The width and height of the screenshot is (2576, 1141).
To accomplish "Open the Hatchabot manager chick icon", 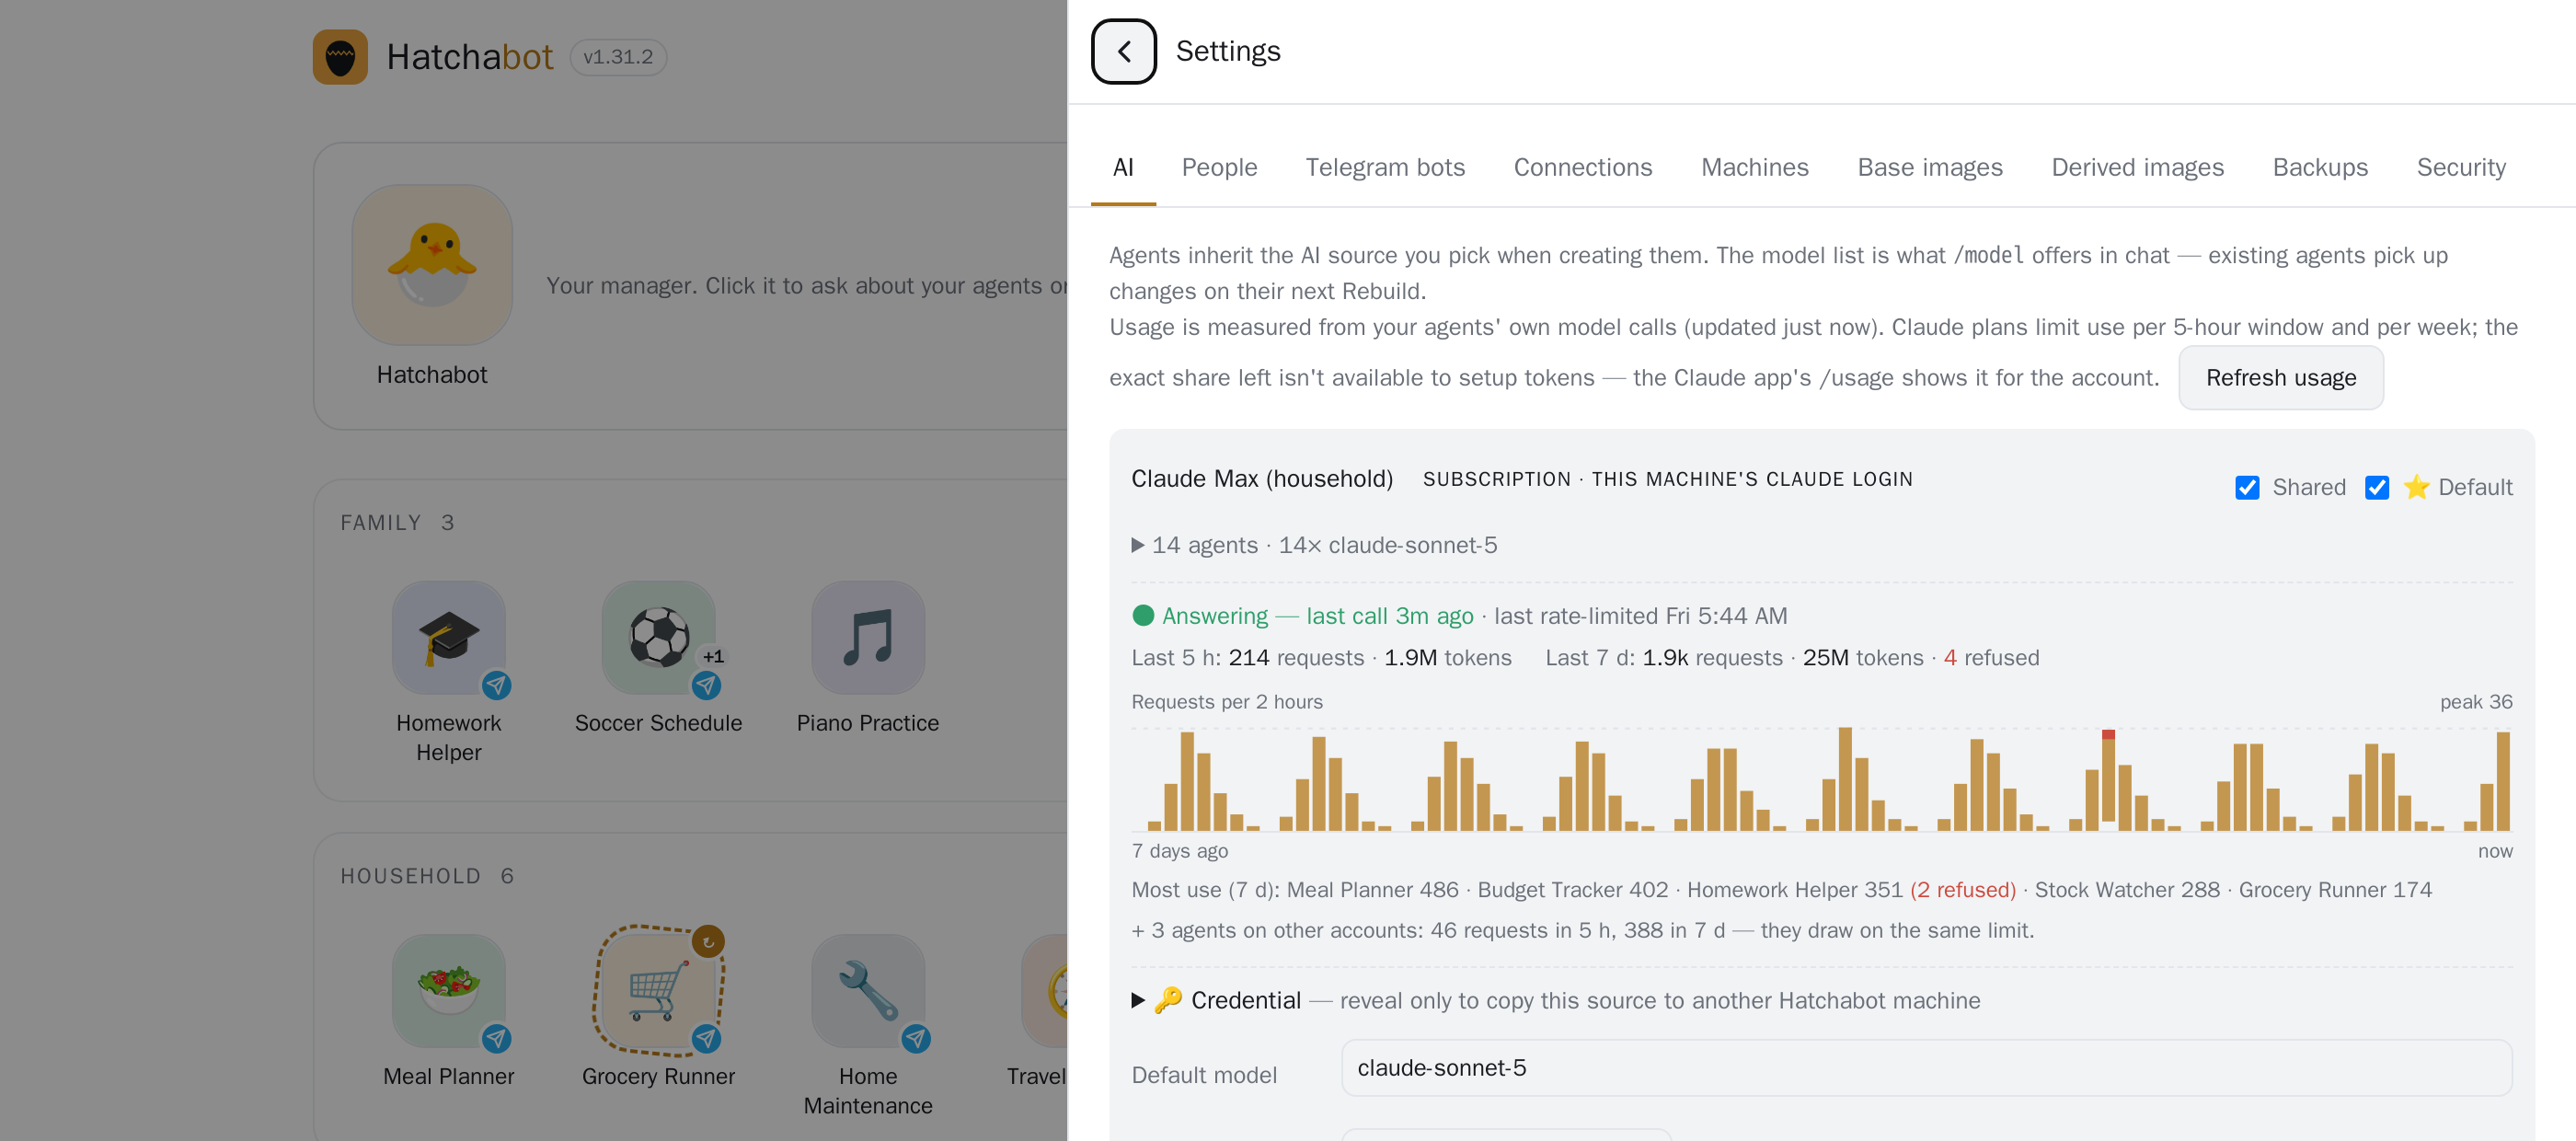I will coord(432,265).
